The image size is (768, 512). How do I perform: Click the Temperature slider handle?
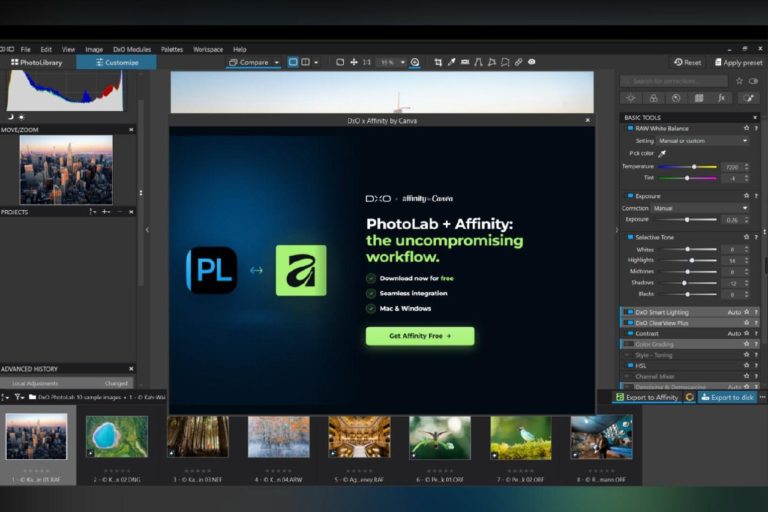coord(694,167)
